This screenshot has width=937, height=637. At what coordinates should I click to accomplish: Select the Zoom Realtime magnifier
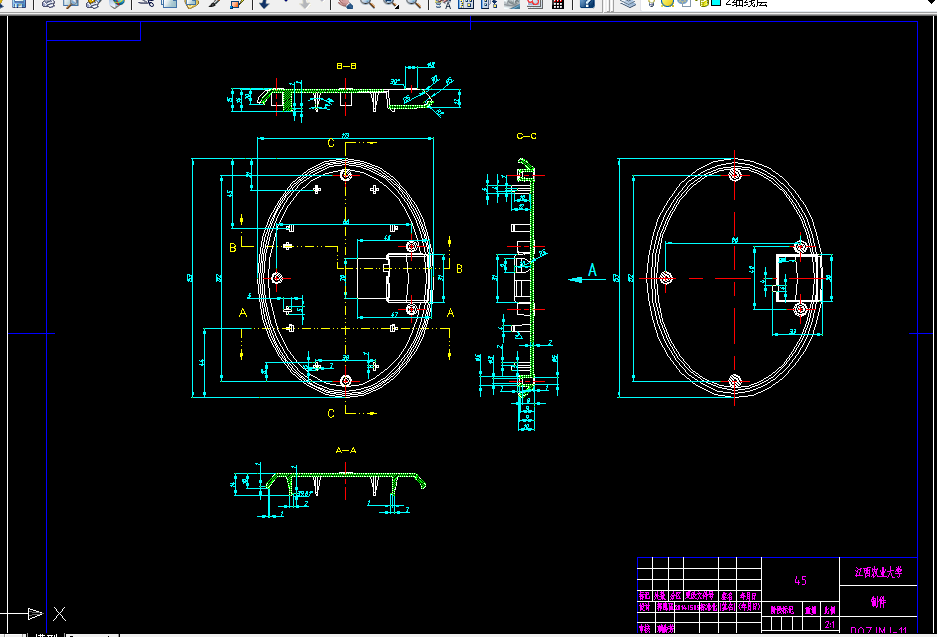pos(368,3)
